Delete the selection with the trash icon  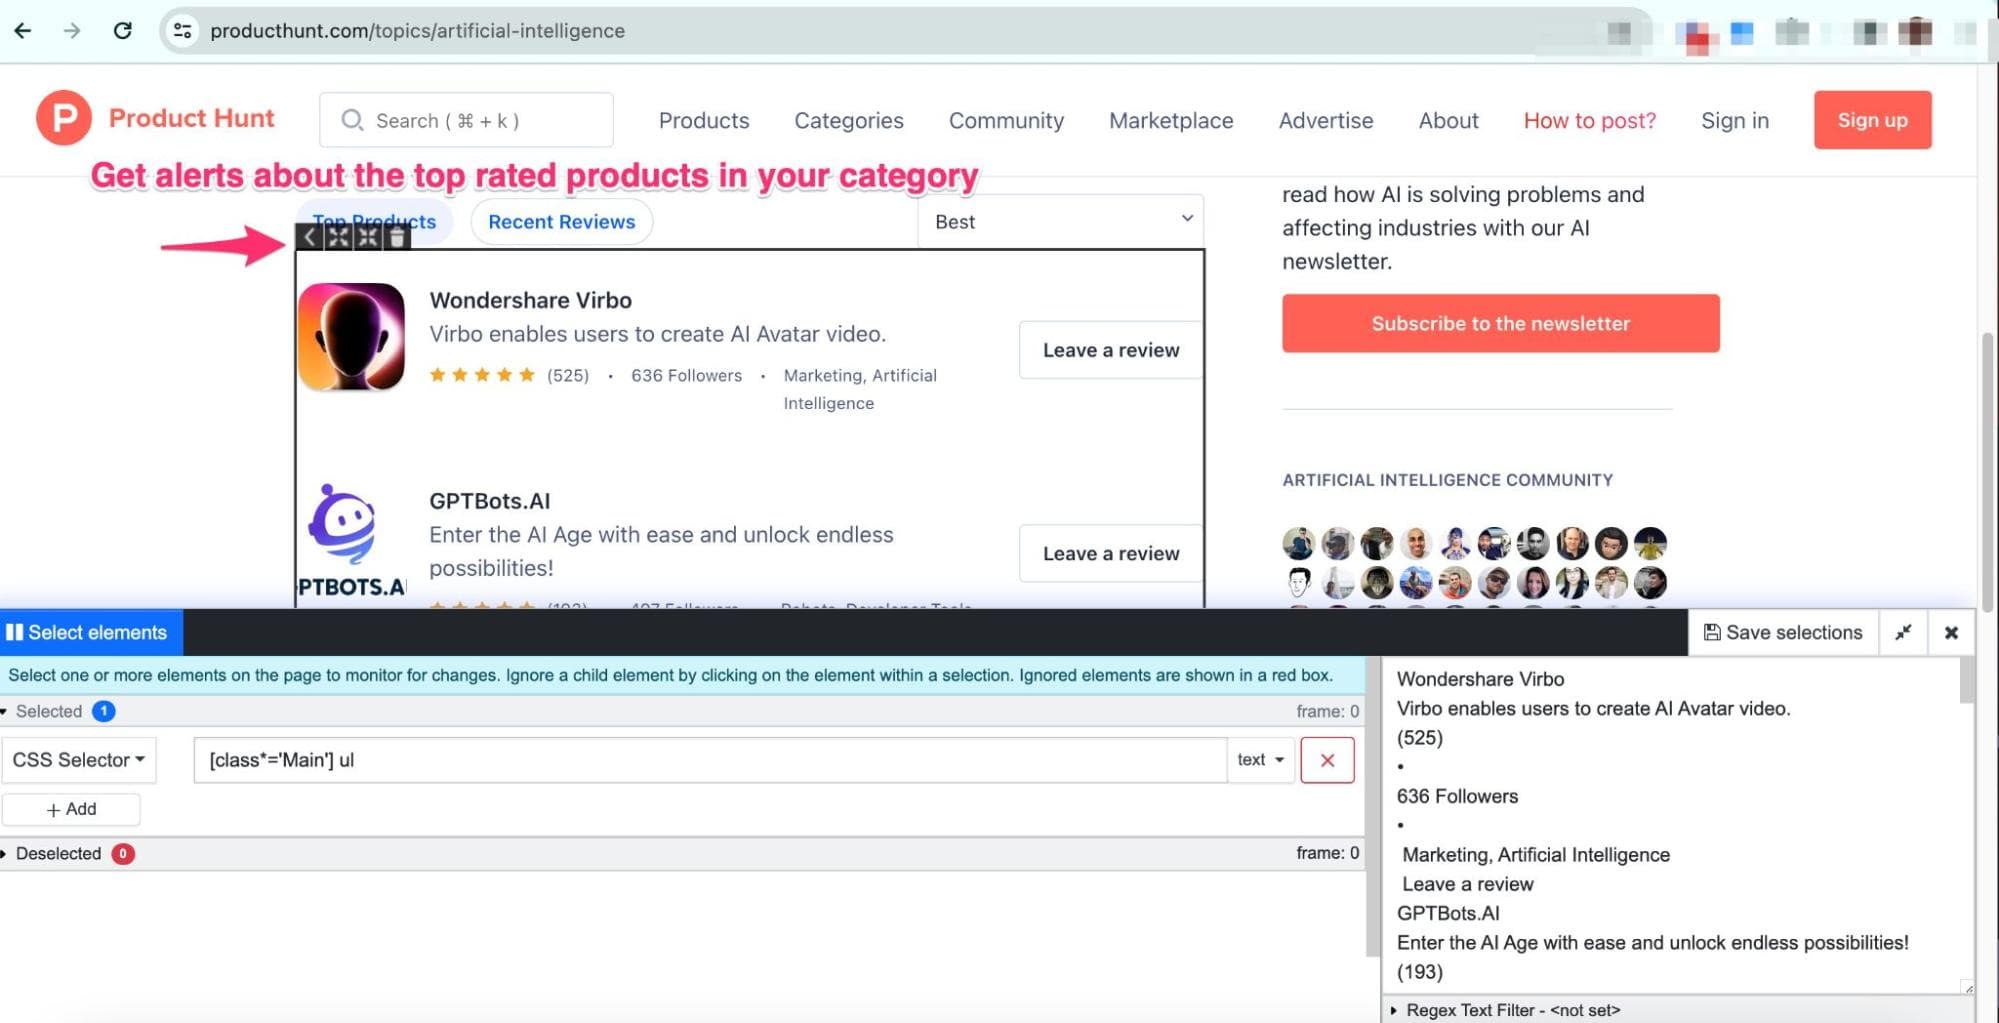396,237
